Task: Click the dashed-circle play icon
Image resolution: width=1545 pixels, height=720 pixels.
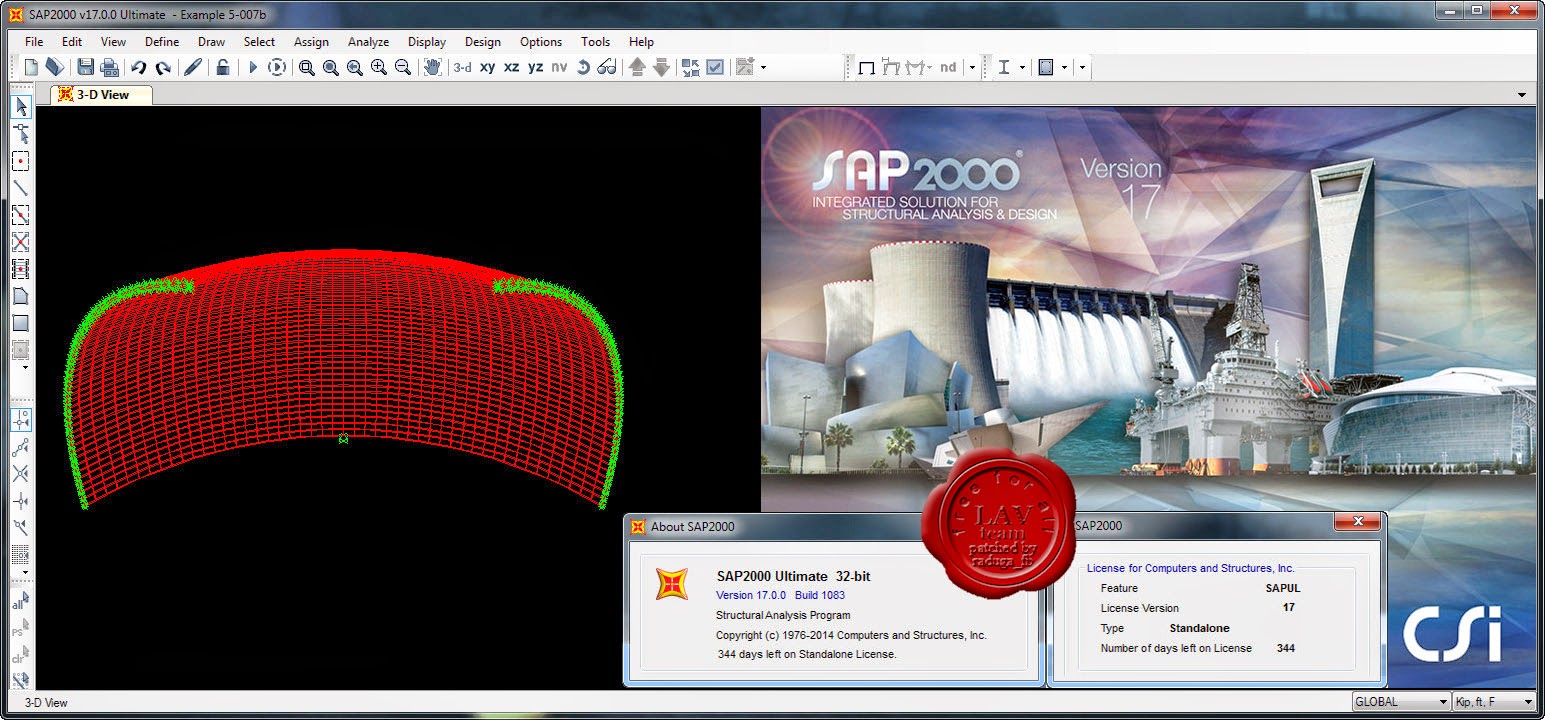Action: coord(277,67)
